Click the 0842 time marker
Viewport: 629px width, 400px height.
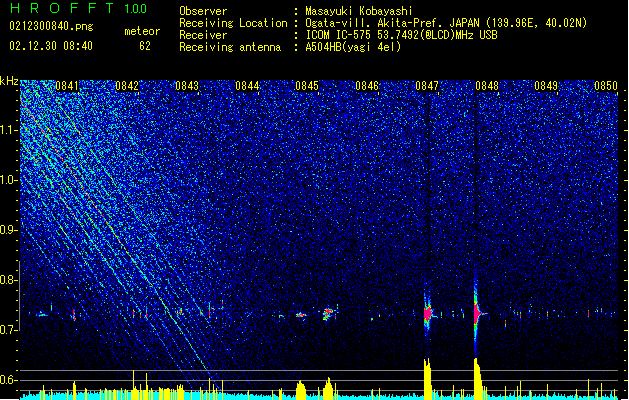tap(127, 86)
